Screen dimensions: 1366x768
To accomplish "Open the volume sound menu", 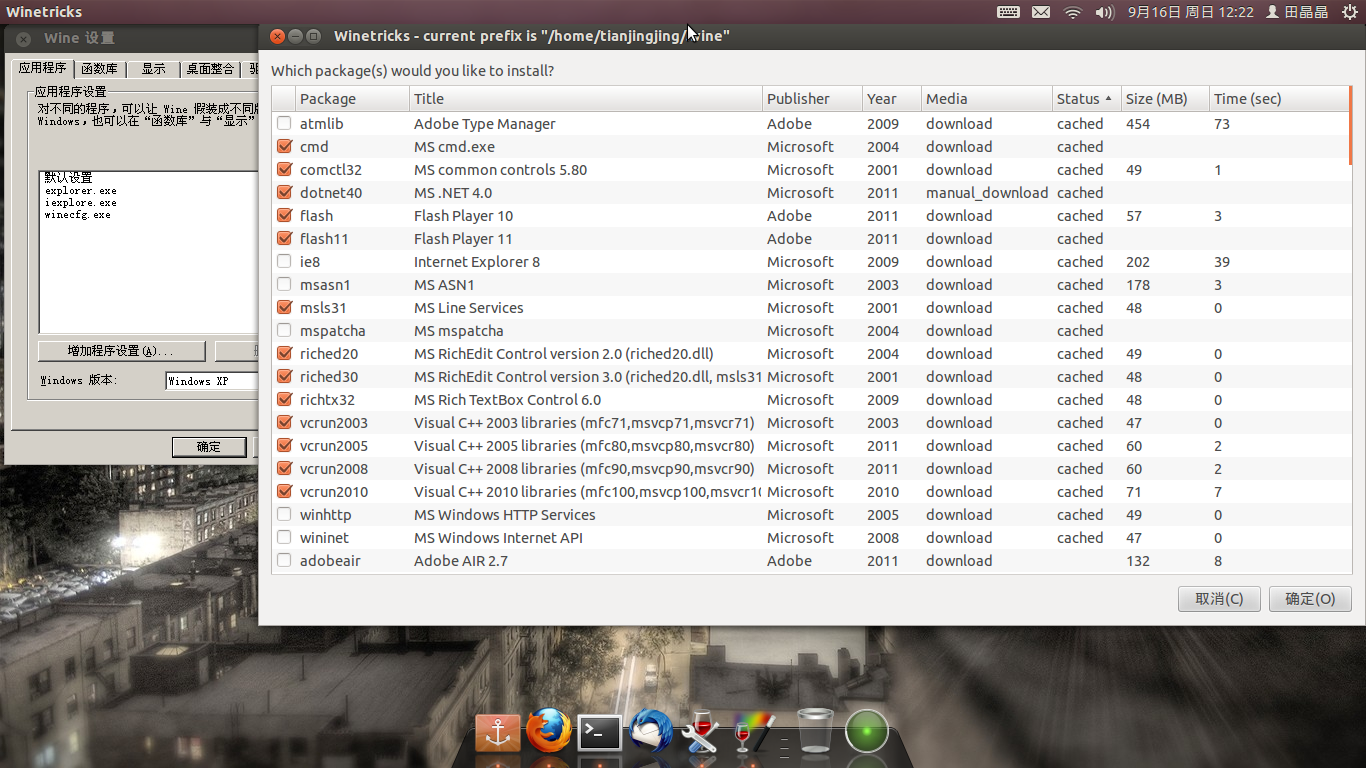I will (1104, 12).
